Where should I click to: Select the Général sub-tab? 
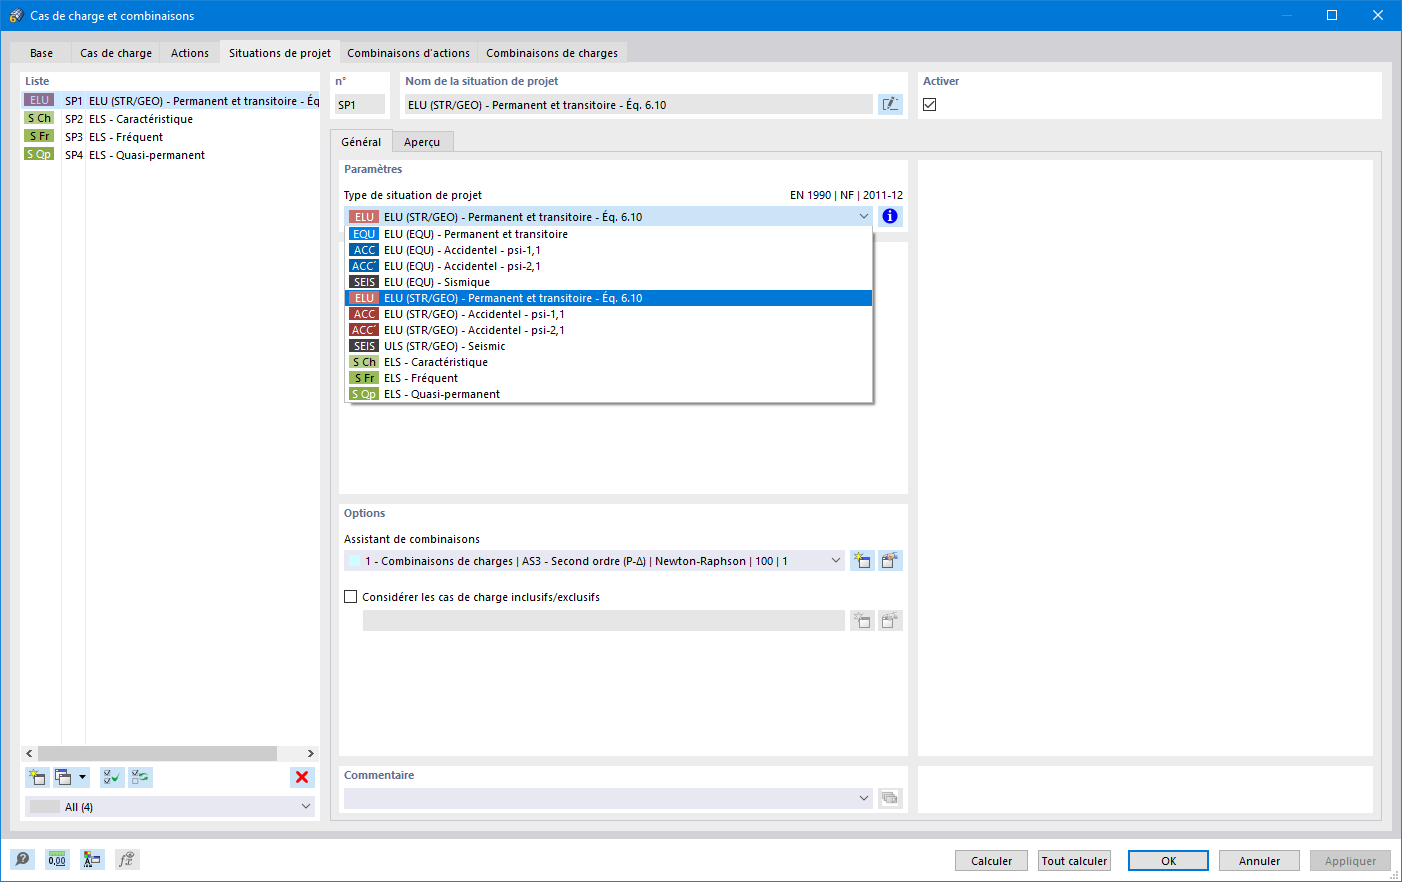361,142
